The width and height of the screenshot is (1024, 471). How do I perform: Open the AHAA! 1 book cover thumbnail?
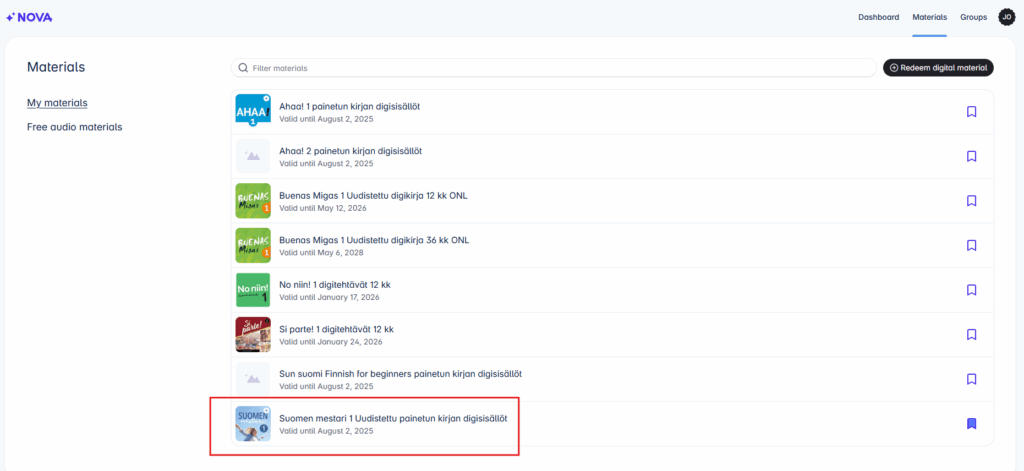click(x=253, y=111)
